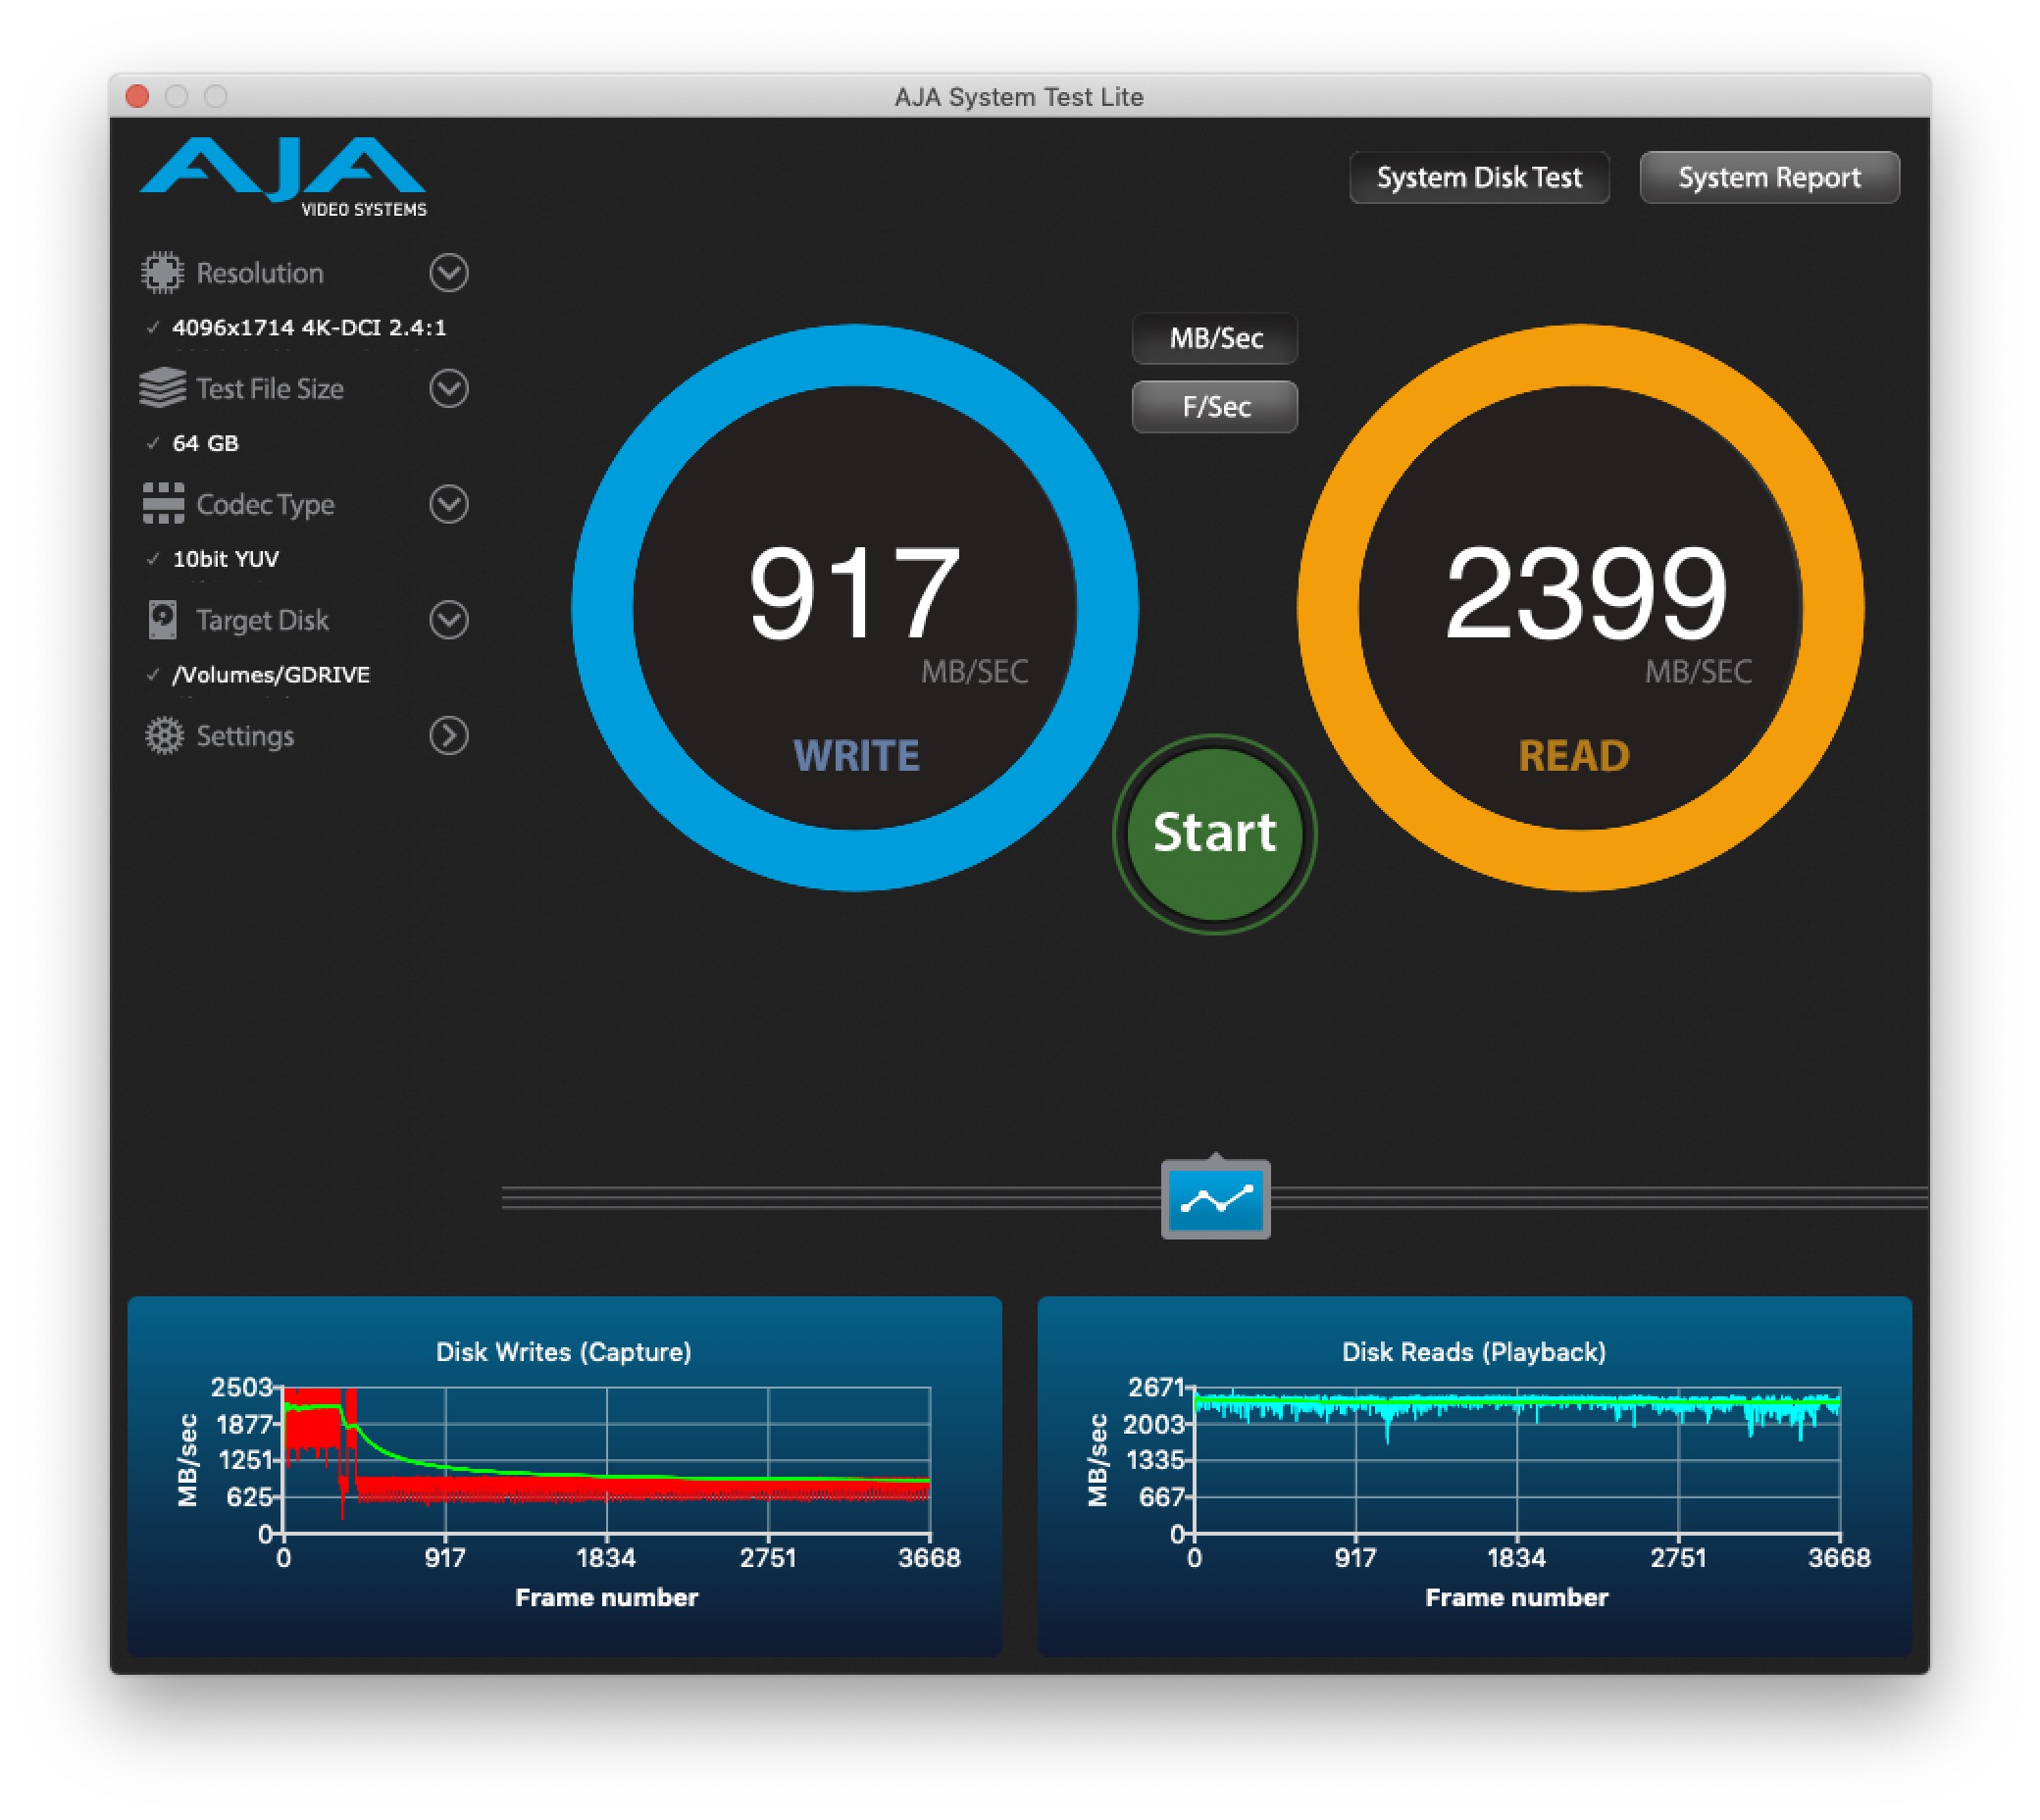Click the Test File Size stack icon

click(162, 388)
